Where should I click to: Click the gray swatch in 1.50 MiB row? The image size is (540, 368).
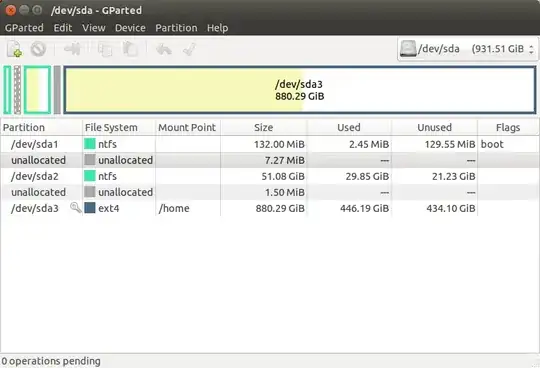(x=90, y=192)
